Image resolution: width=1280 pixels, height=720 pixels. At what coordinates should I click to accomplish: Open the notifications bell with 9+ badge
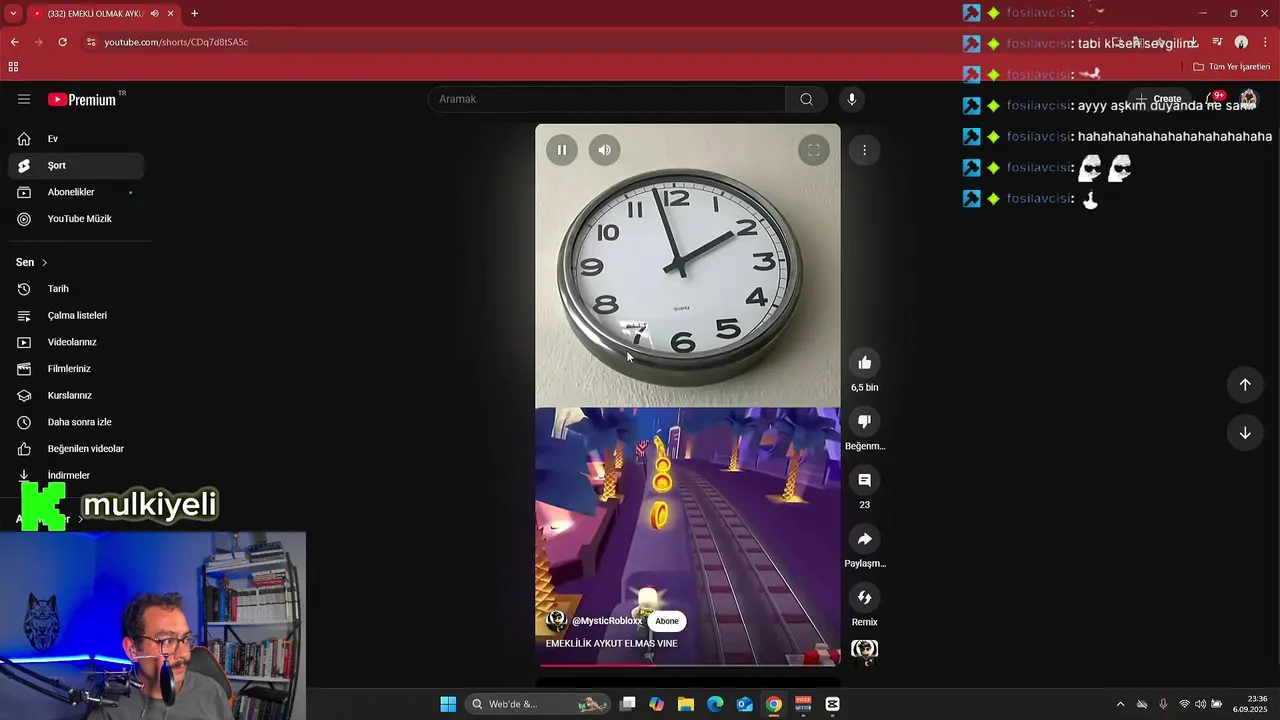(x=1214, y=99)
